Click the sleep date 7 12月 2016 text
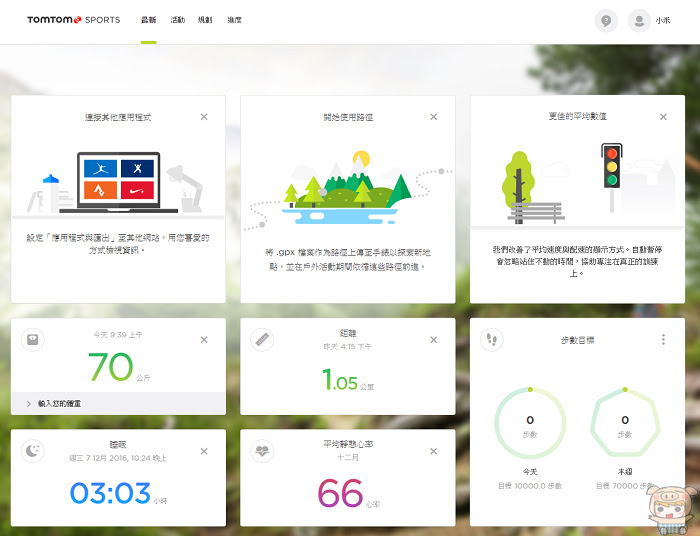 point(118,458)
